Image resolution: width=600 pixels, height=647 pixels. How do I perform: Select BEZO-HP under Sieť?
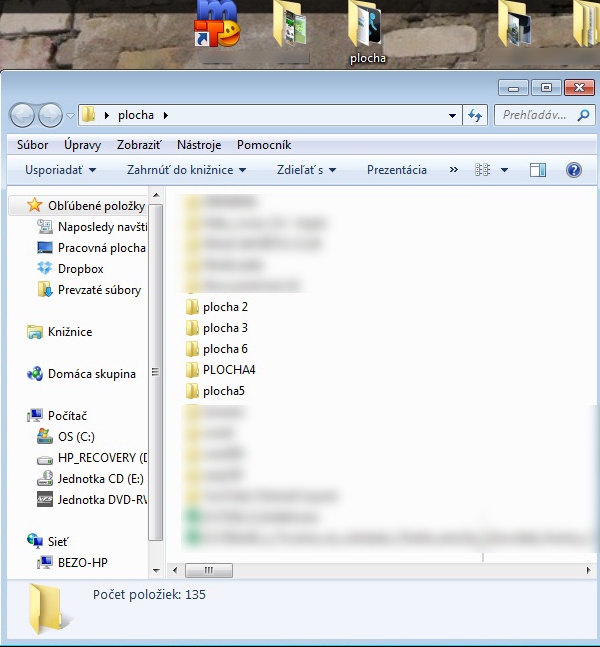pos(82,562)
